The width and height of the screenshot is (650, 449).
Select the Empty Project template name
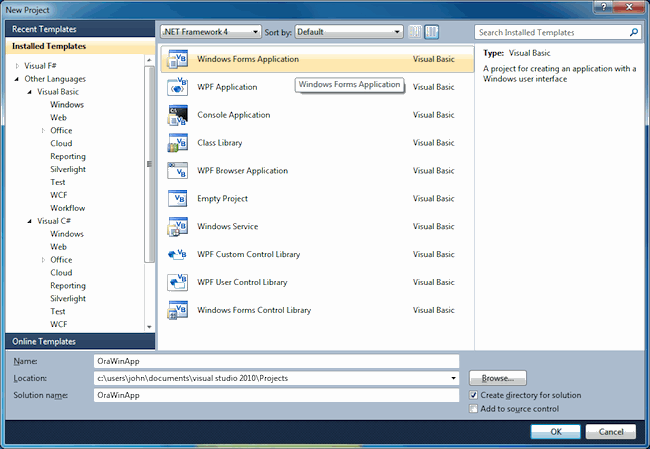(x=222, y=198)
